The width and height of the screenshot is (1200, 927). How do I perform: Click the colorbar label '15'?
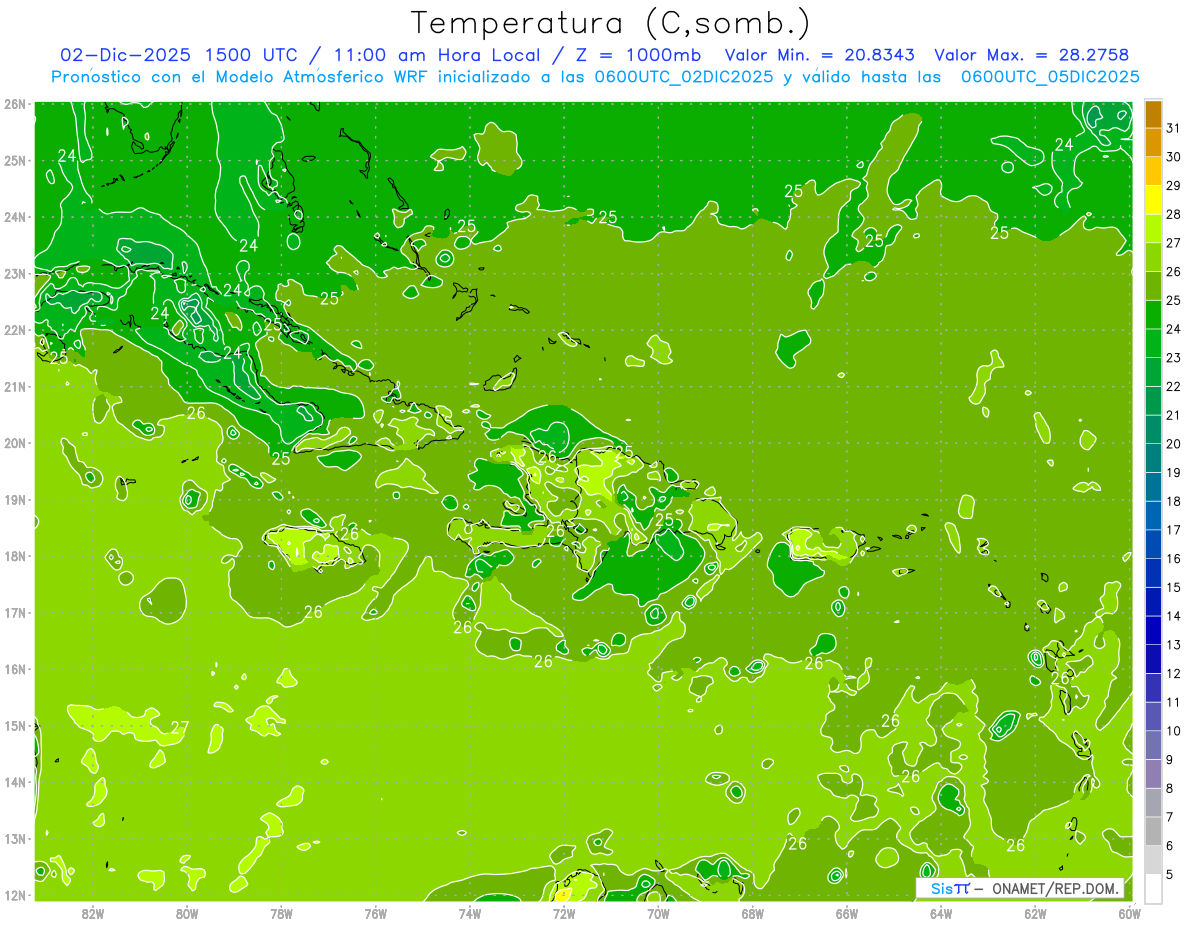pyautogui.click(x=1174, y=587)
